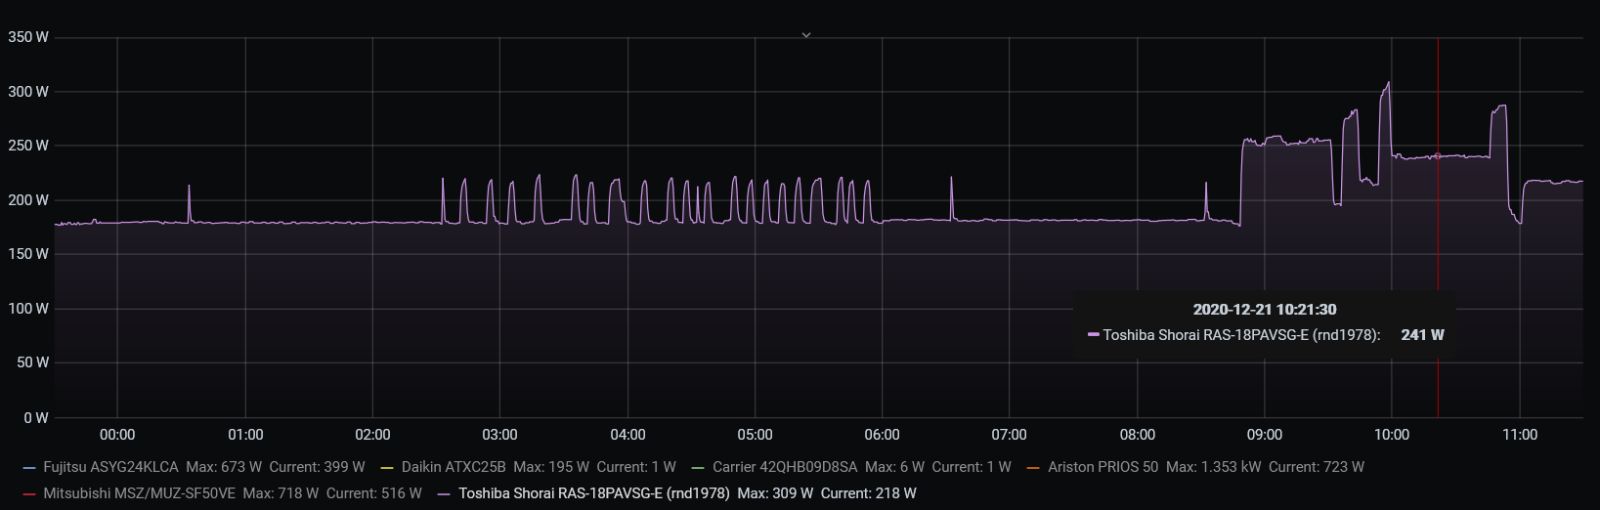Click Mitsubishi 'Max: 718 W' legend value
This screenshot has height=510, width=1600.
point(281,493)
